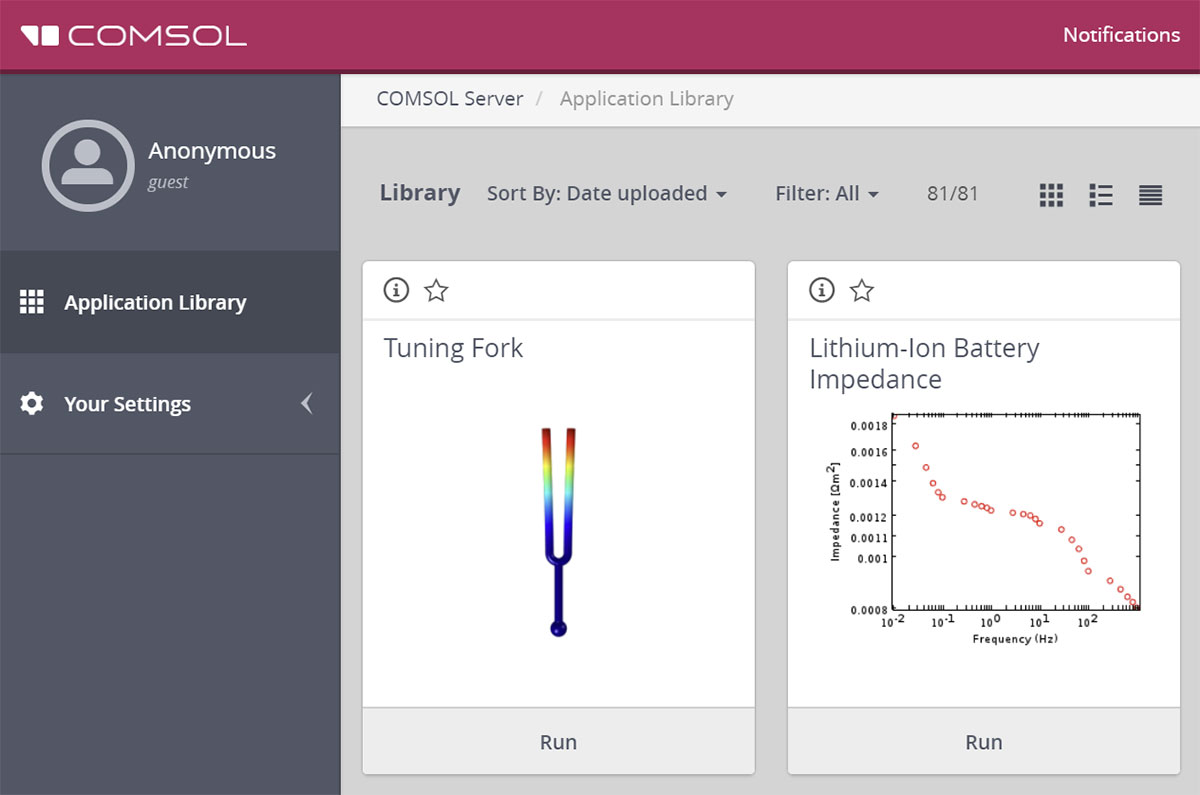Click the Your Settings gear icon
The width and height of the screenshot is (1200, 795).
pyautogui.click(x=32, y=404)
